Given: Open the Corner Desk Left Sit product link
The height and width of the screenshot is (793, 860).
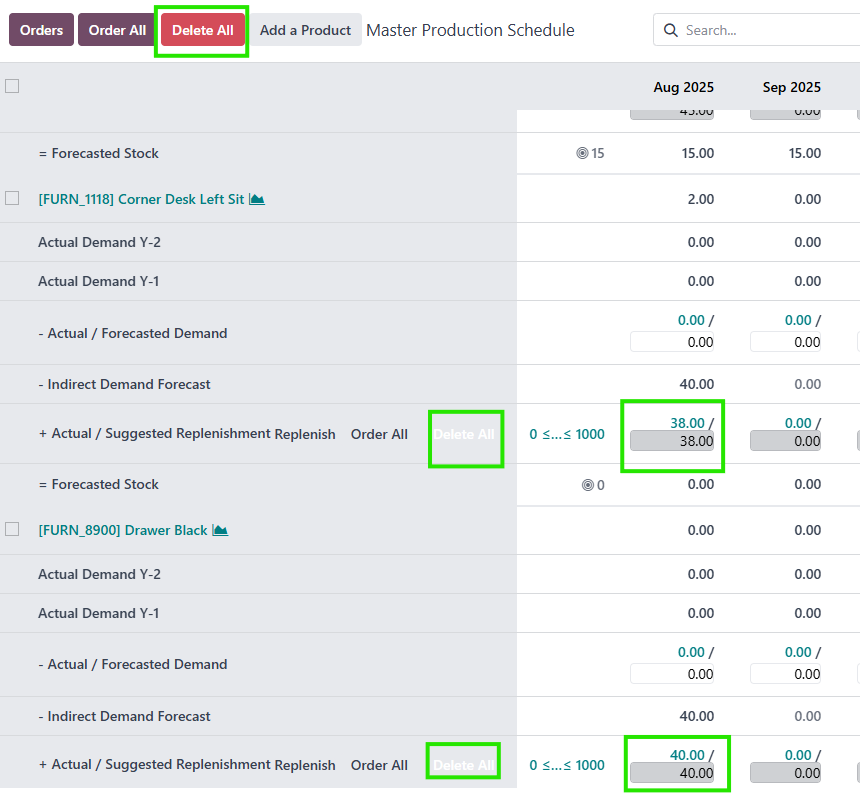Looking at the screenshot, I should pos(141,199).
